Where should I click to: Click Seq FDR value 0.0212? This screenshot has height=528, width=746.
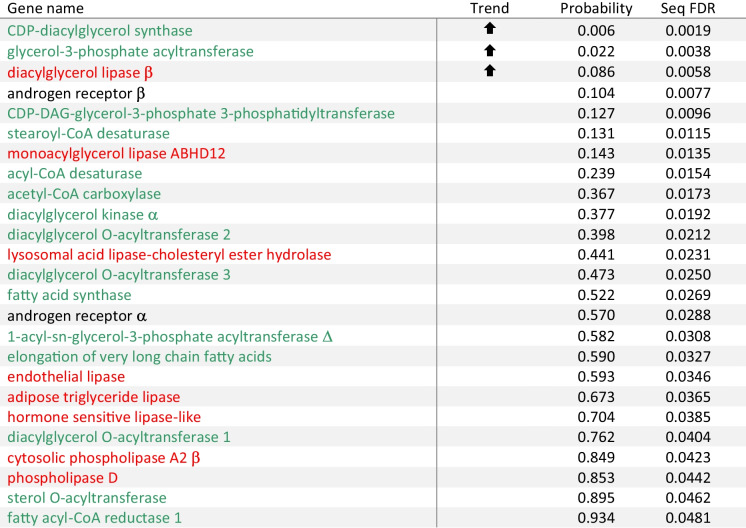coord(688,235)
